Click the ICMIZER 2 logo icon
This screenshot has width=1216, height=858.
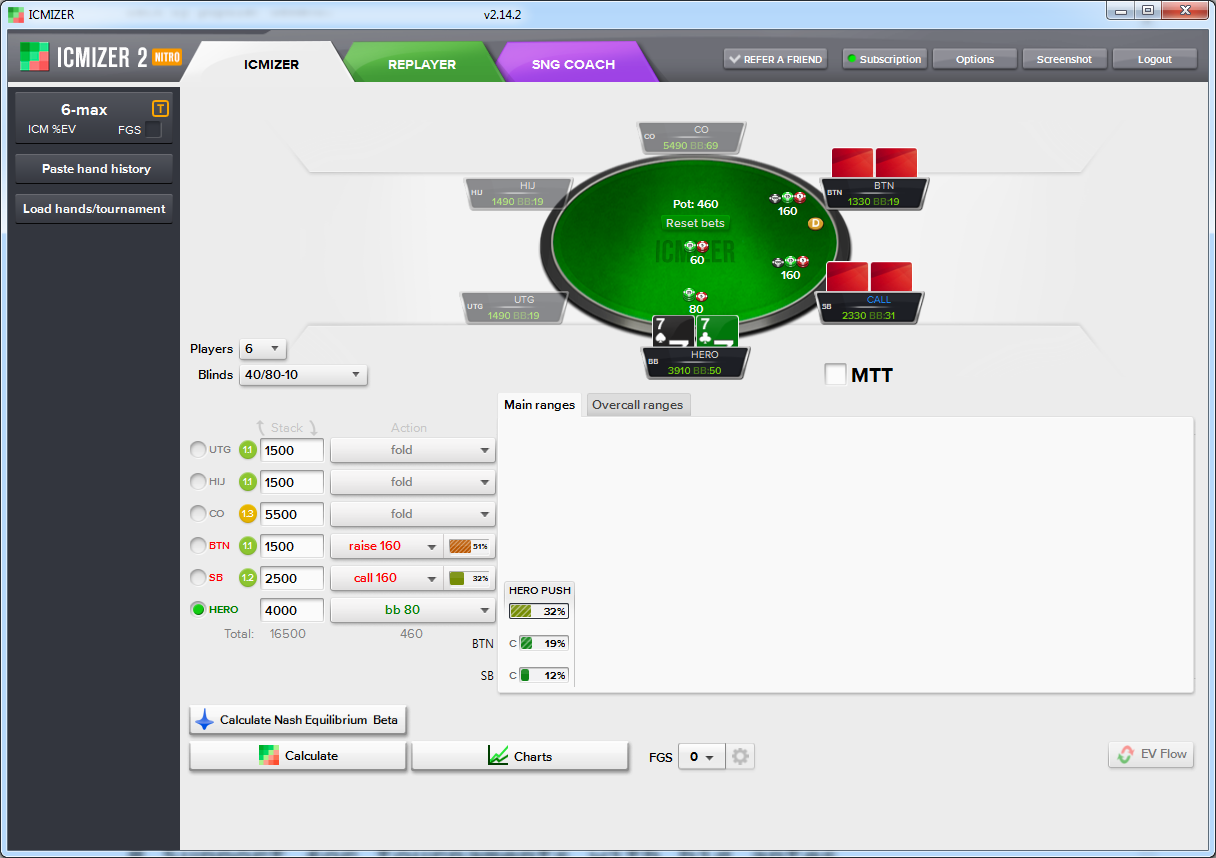[x=34, y=56]
